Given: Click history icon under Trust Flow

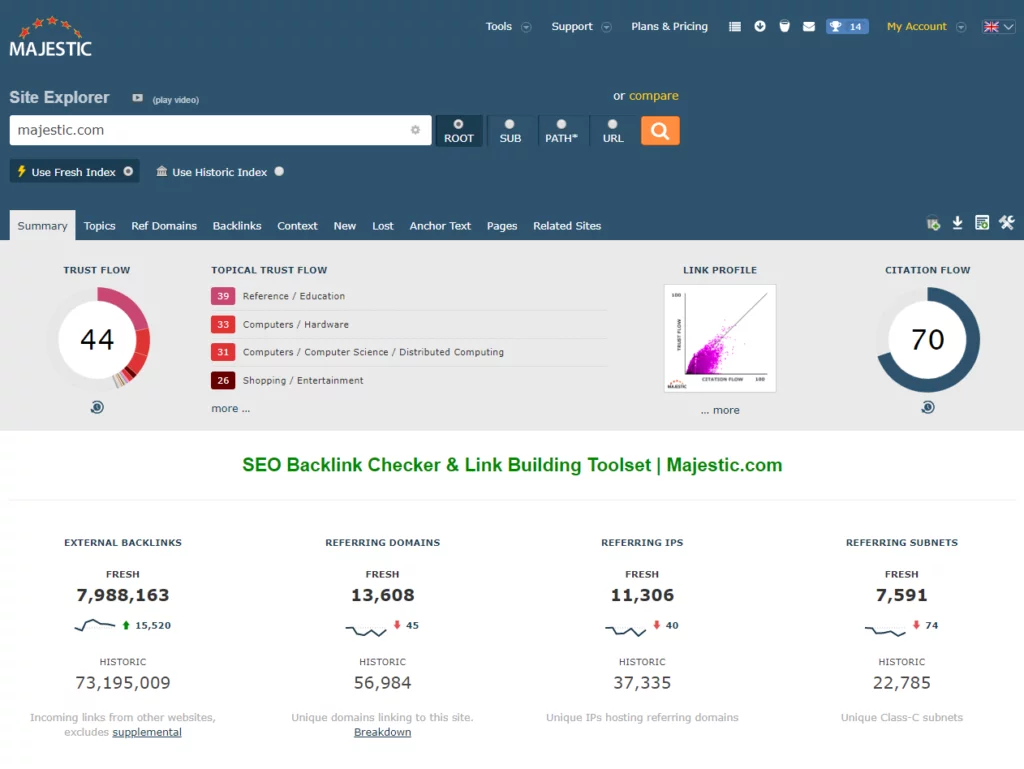Looking at the screenshot, I should point(97,407).
